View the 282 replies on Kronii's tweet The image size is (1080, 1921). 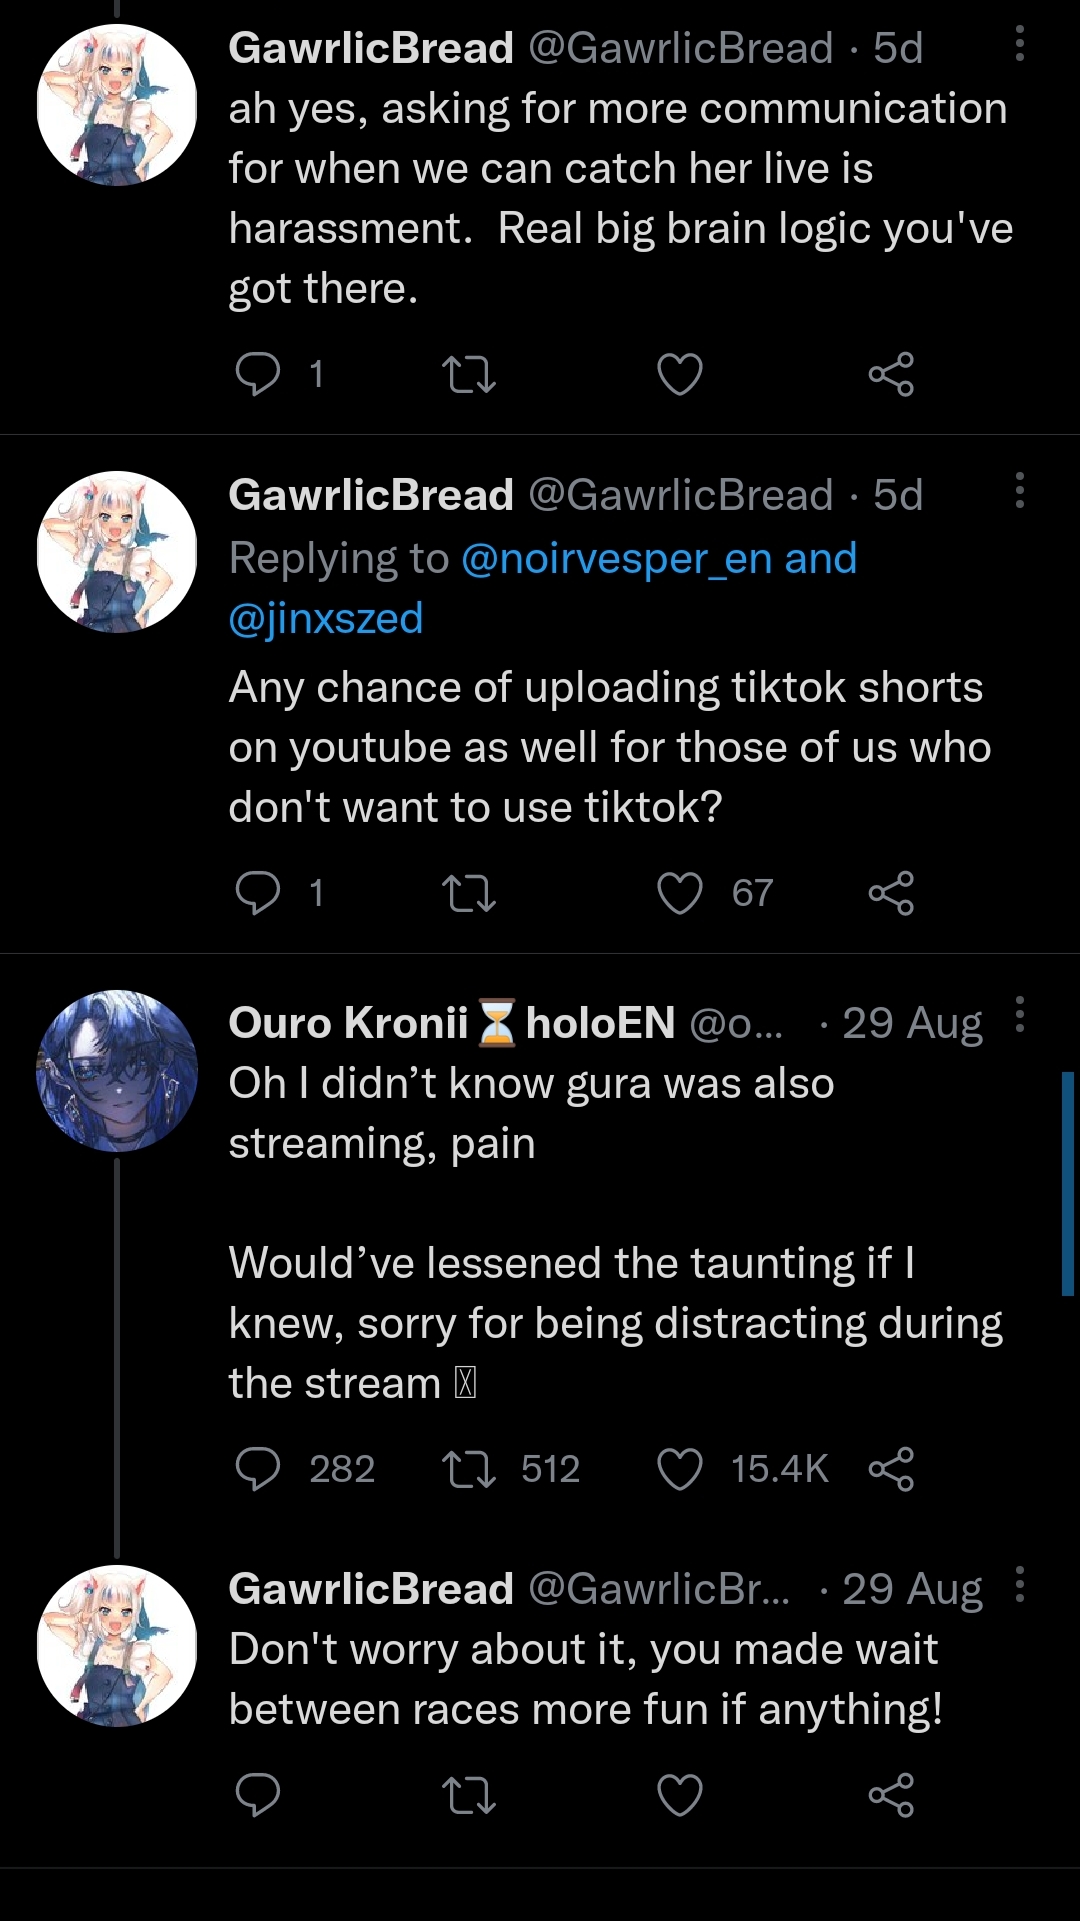pos(258,1469)
